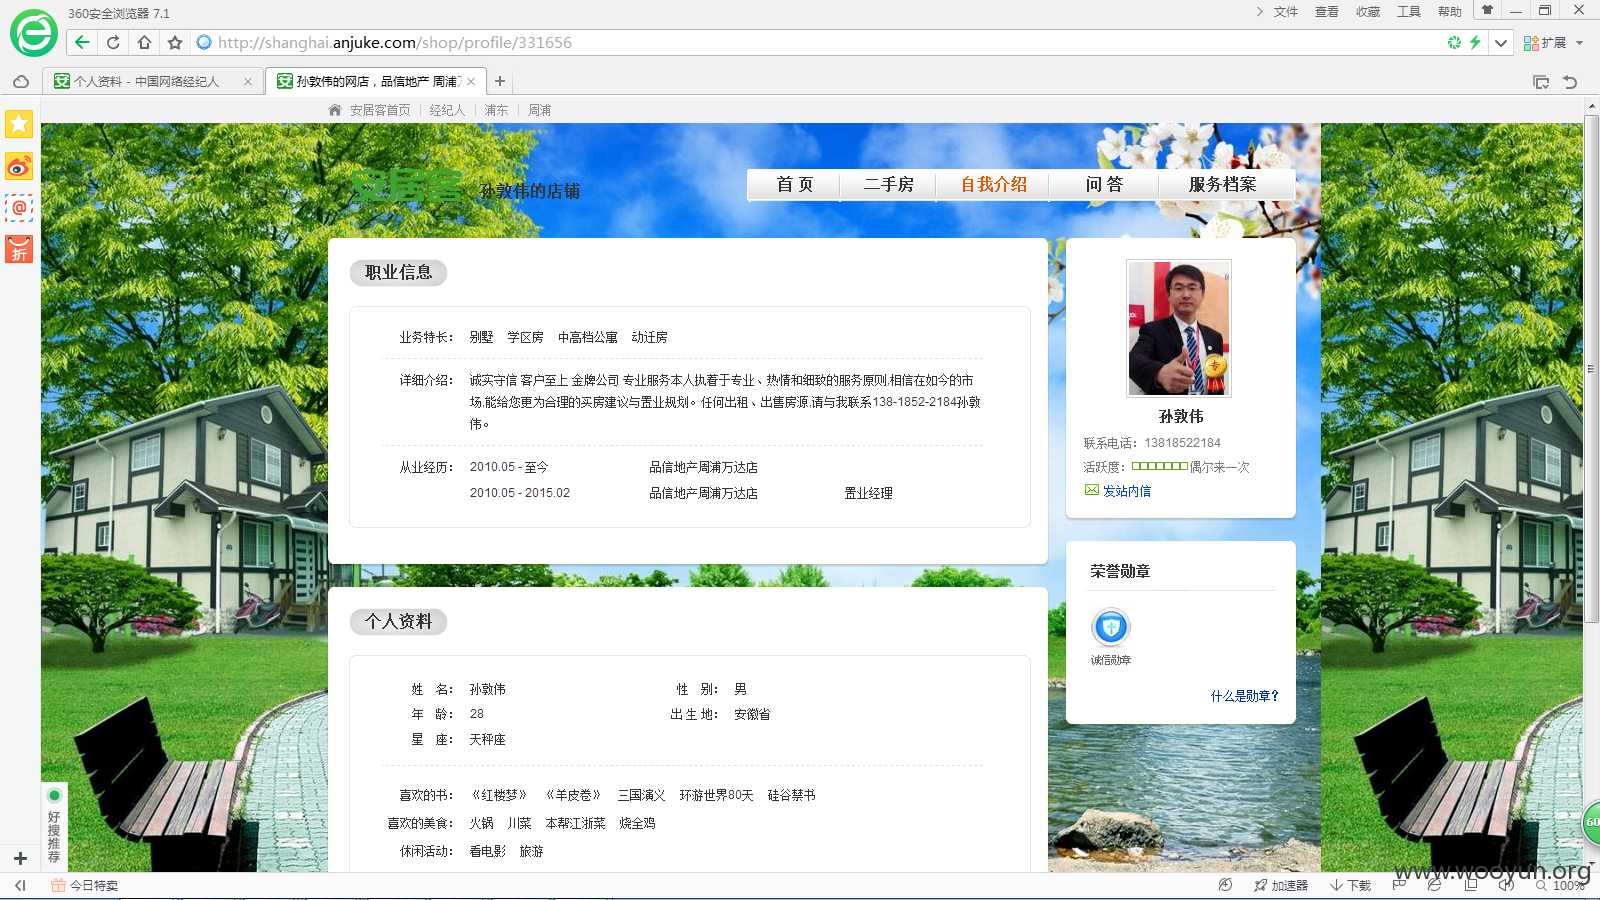Open the Weibo icon in the left sidebar

click(19, 166)
